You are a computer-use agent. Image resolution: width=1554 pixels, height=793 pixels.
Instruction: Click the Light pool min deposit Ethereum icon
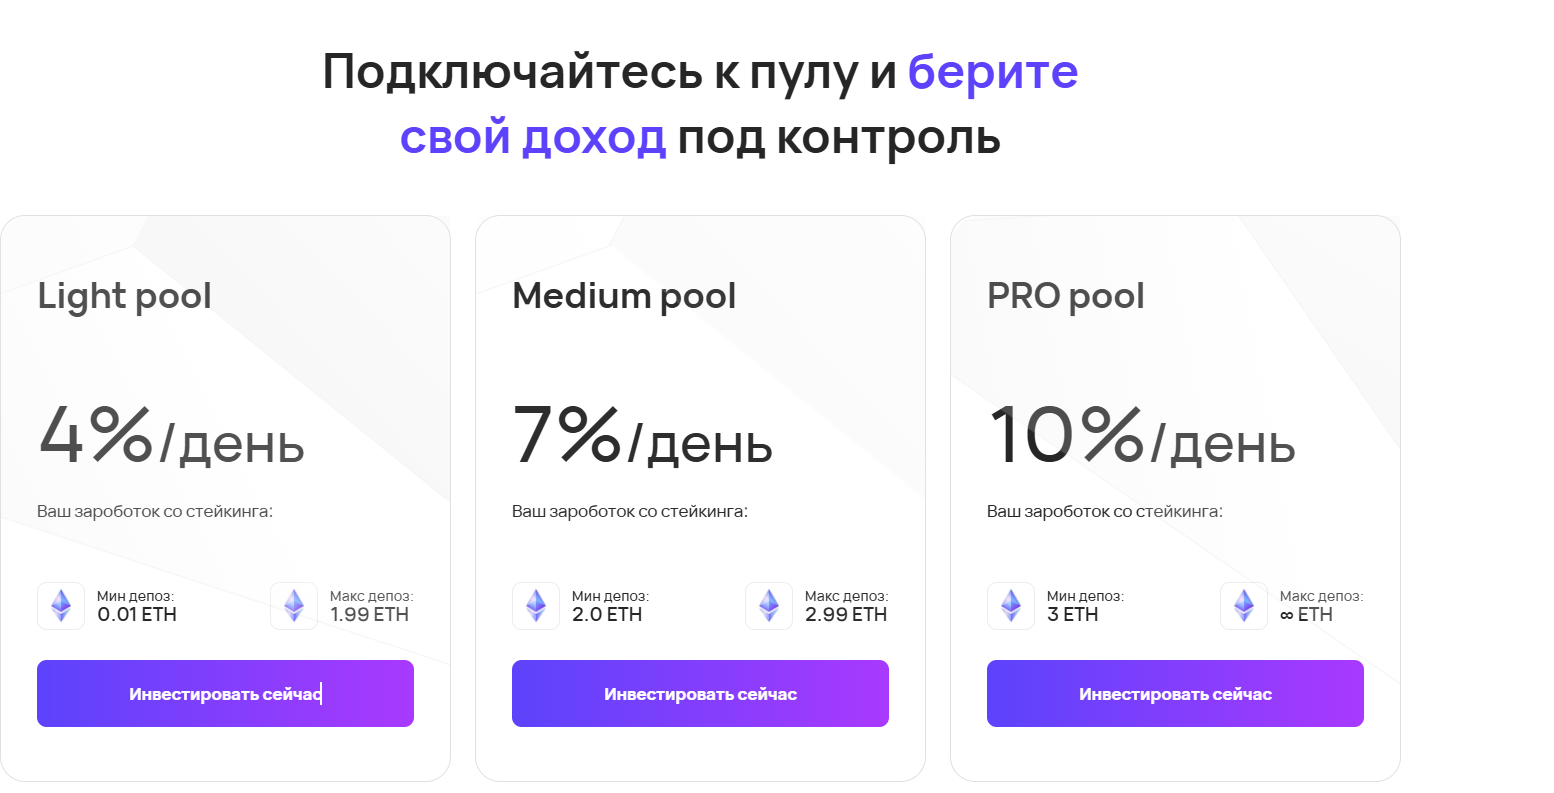pyautogui.click(x=61, y=606)
